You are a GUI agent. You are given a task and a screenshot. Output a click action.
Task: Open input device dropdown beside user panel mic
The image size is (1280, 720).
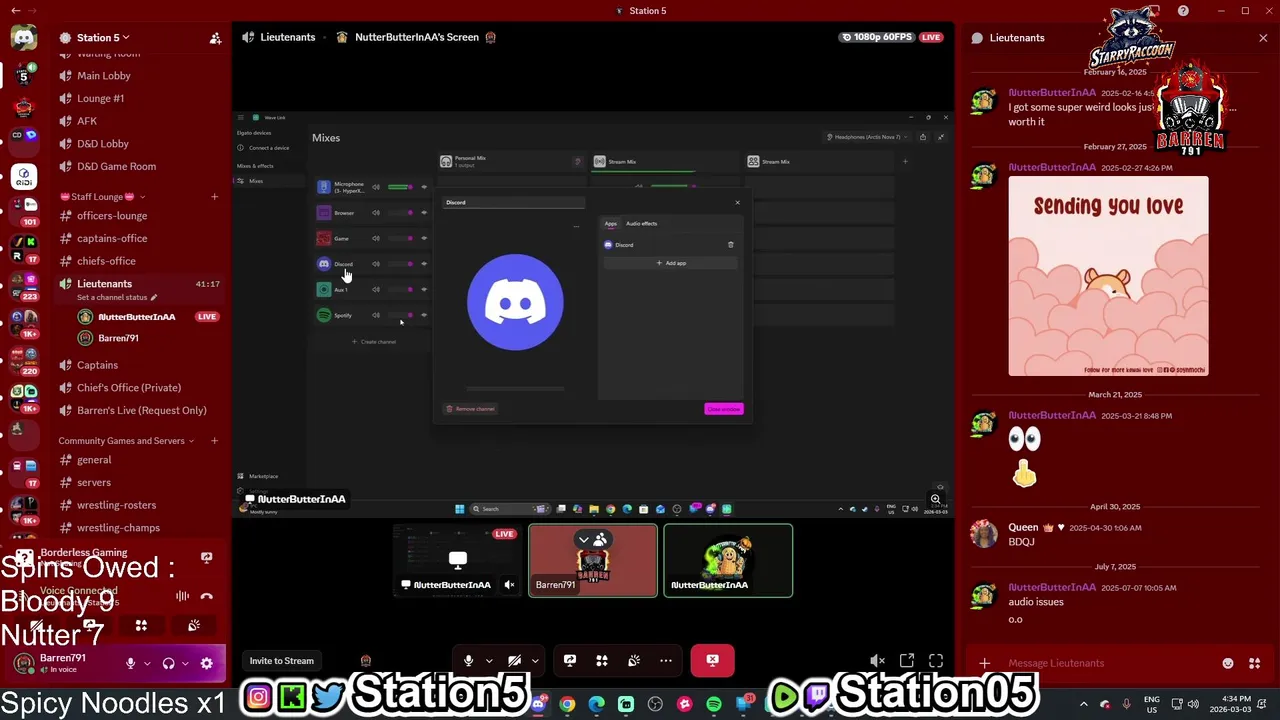click(147, 663)
